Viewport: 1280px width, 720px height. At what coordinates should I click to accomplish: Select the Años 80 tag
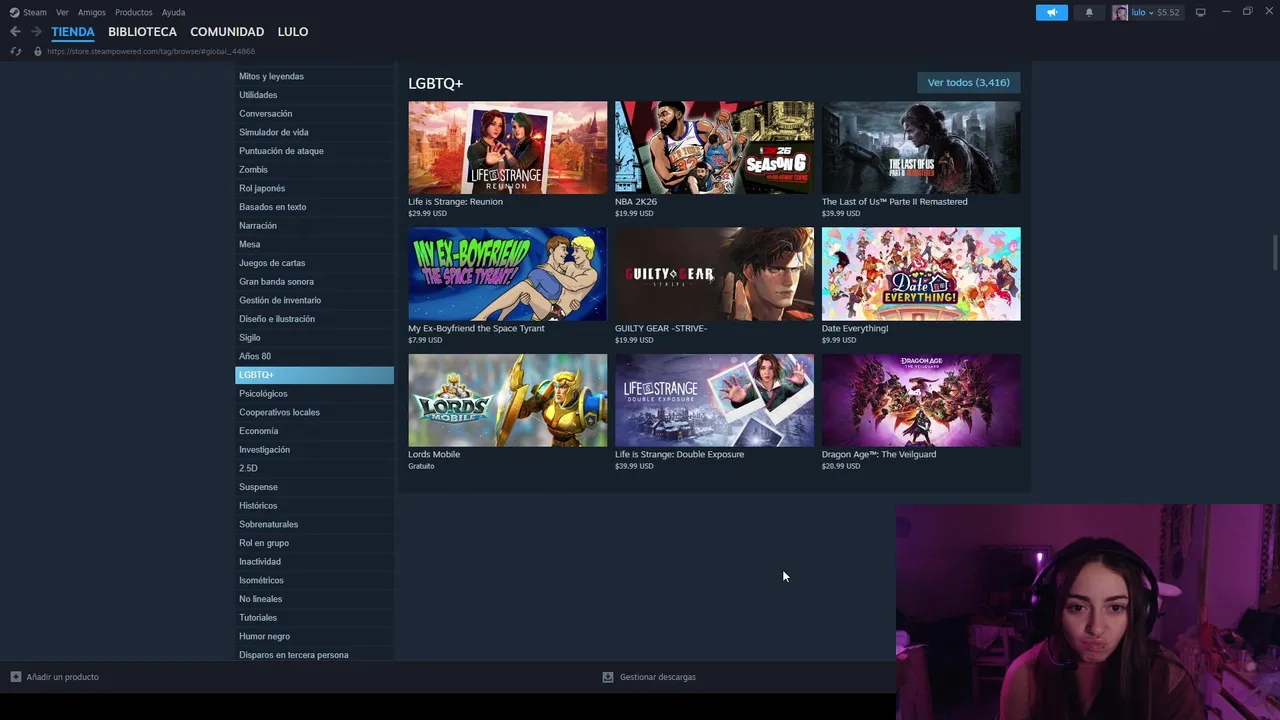click(314, 356)
